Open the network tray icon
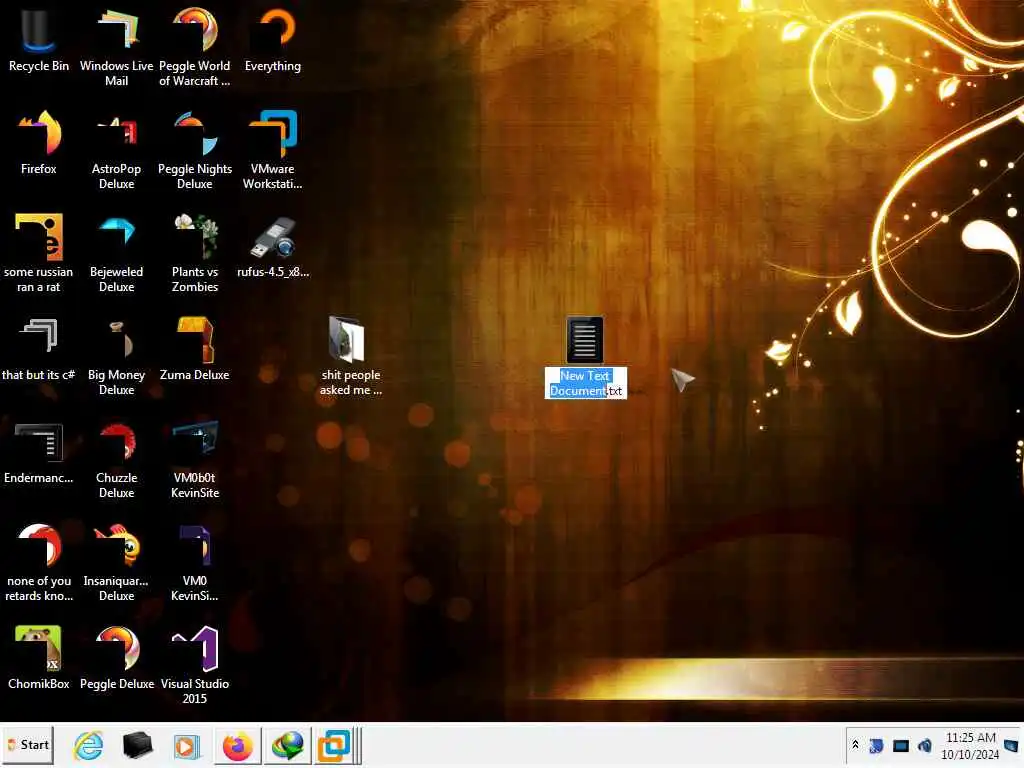This screenshot has width=1024, height=768. coord(901,745)
